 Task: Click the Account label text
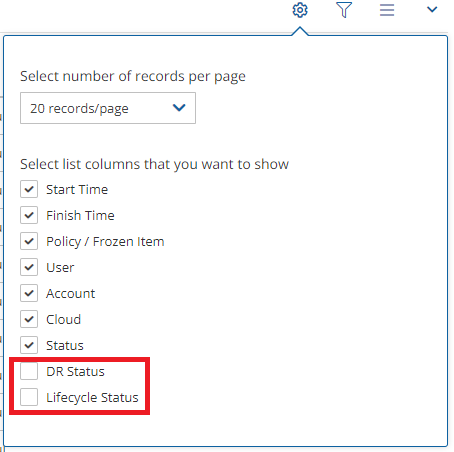pyautogui.click(x=71, y=293)
